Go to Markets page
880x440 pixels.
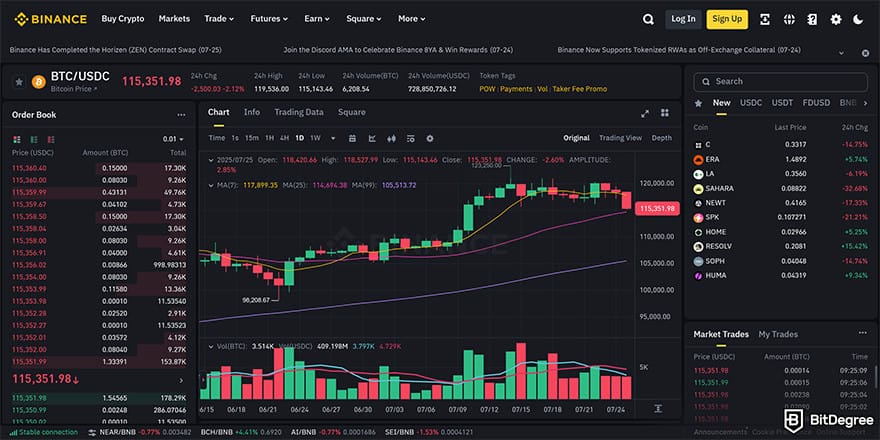(x=174, y=19)
